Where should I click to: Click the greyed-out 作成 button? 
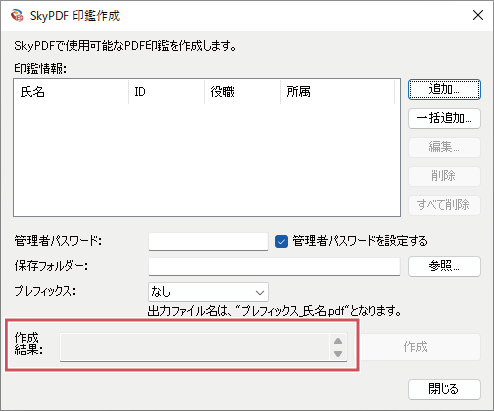click(416, 347)
